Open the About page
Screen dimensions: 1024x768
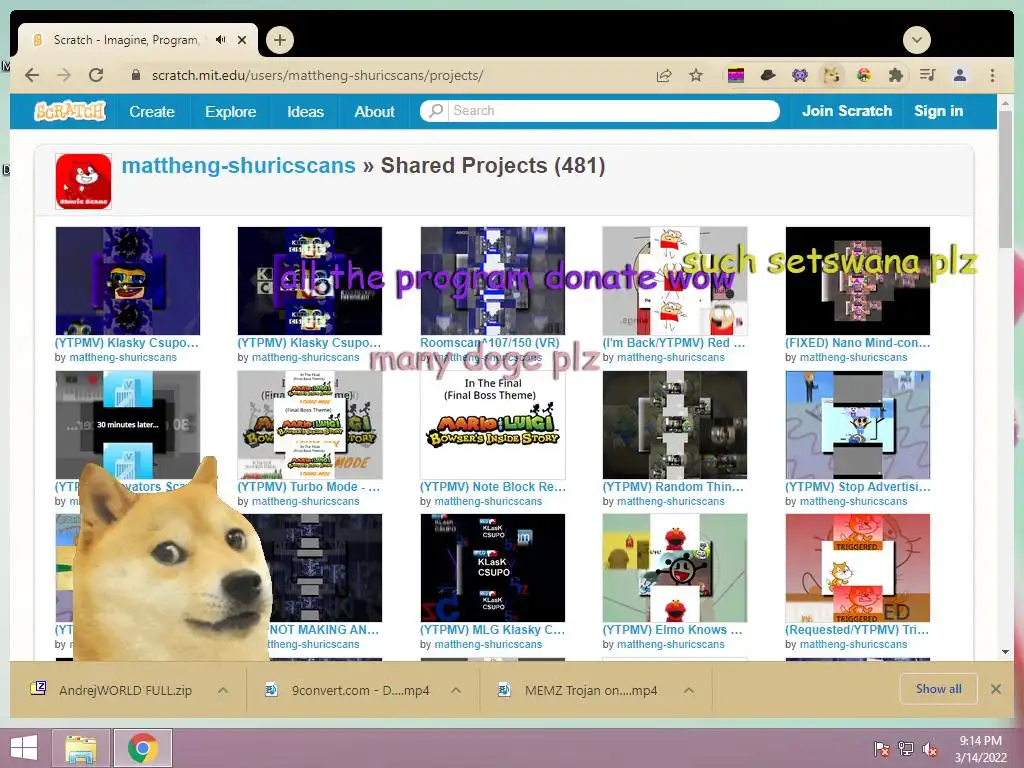(374, 112)
